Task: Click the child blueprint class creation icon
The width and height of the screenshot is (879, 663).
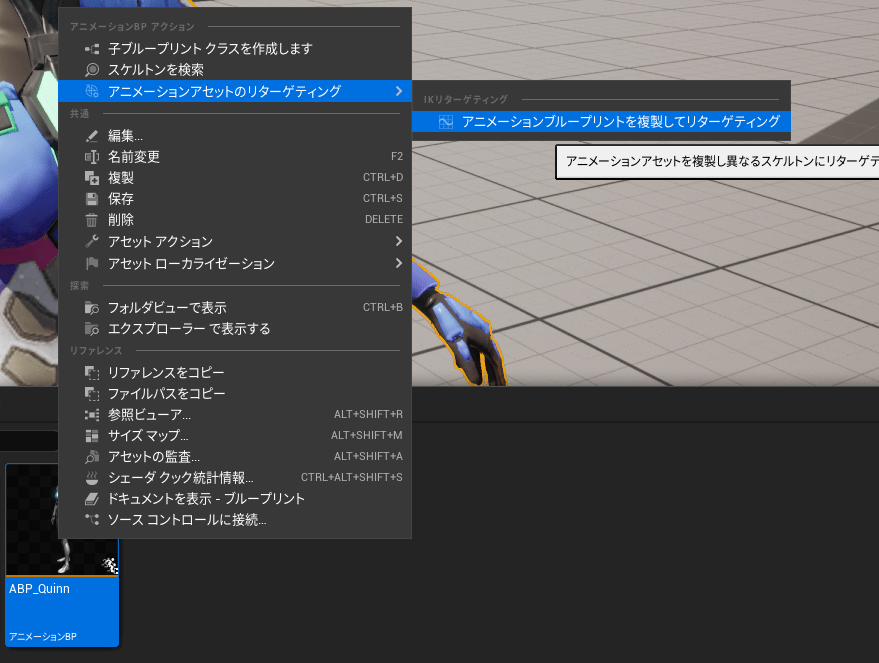Action: coord(92,49)
